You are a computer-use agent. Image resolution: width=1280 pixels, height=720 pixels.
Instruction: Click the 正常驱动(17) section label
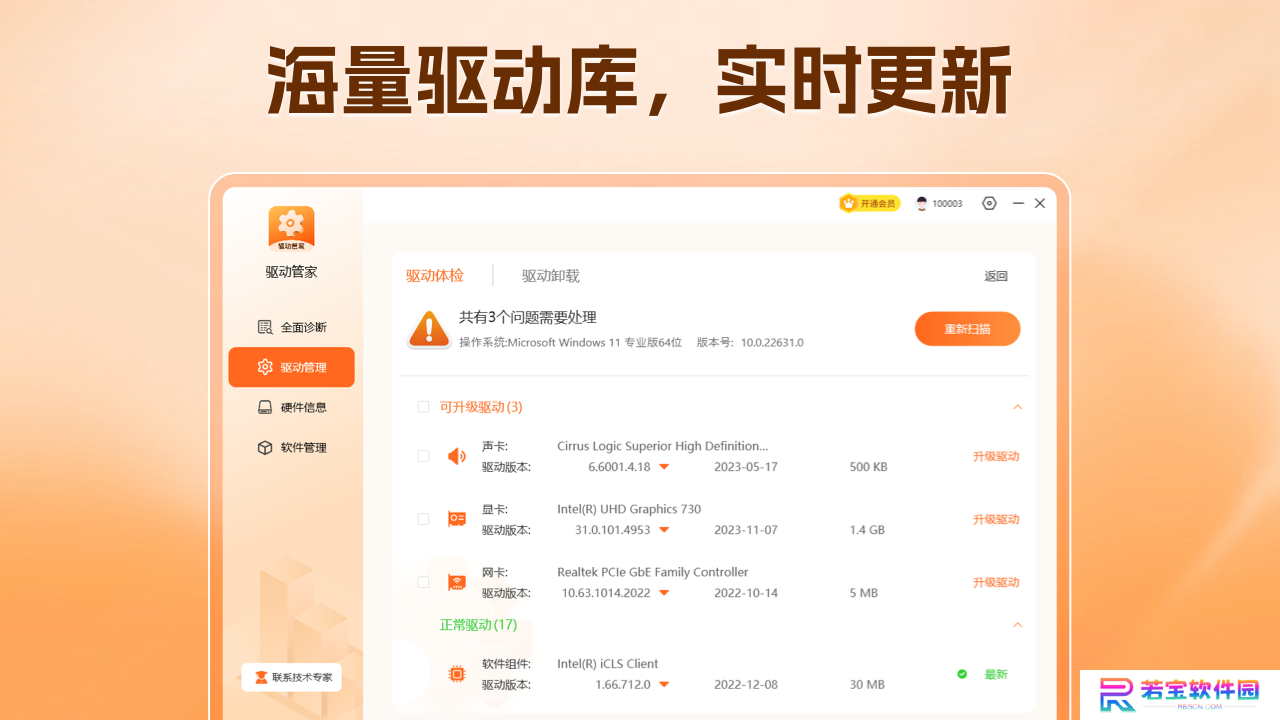pyautogui.click(x=478, y=625)
